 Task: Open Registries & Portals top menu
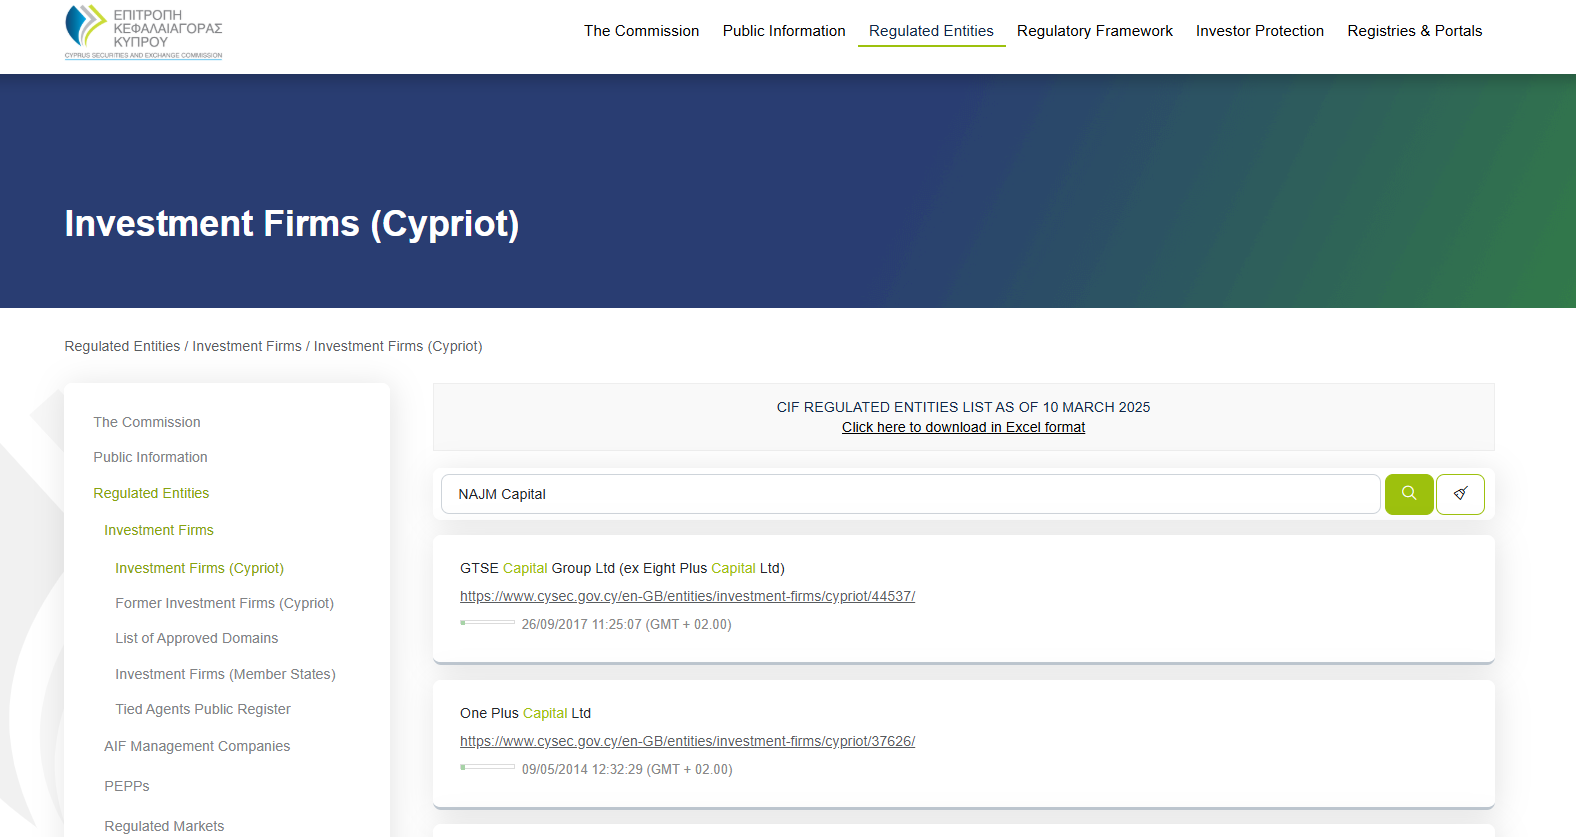[1414, 31]
